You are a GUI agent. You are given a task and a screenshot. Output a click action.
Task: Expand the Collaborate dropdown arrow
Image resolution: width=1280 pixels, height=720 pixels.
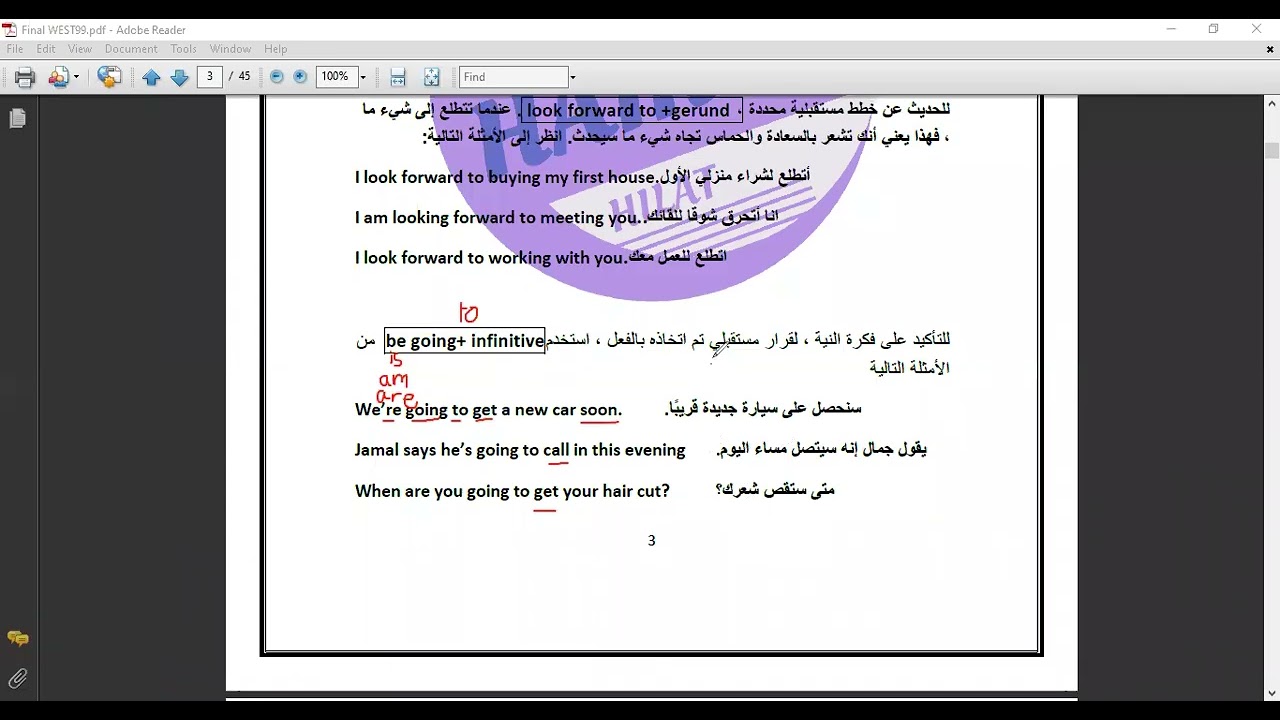click(x=76, y=77)
